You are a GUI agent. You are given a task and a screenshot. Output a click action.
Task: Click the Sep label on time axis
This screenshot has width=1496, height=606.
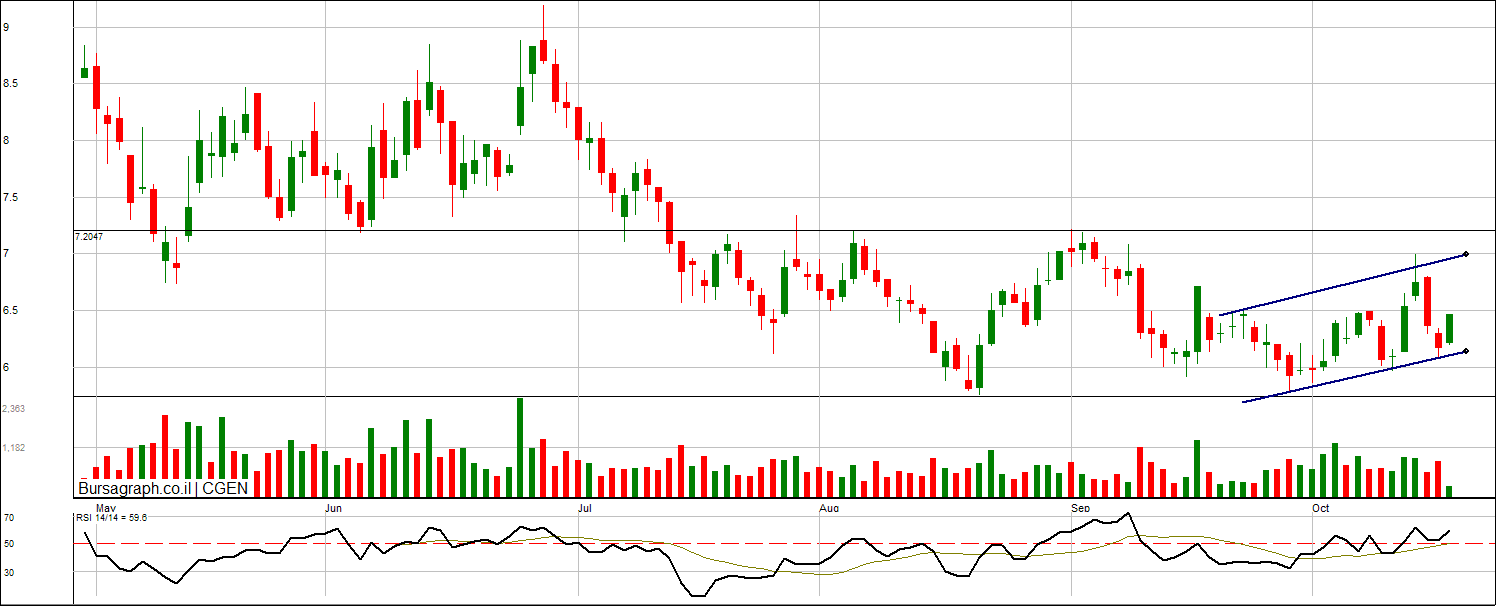coord(1079,508)
